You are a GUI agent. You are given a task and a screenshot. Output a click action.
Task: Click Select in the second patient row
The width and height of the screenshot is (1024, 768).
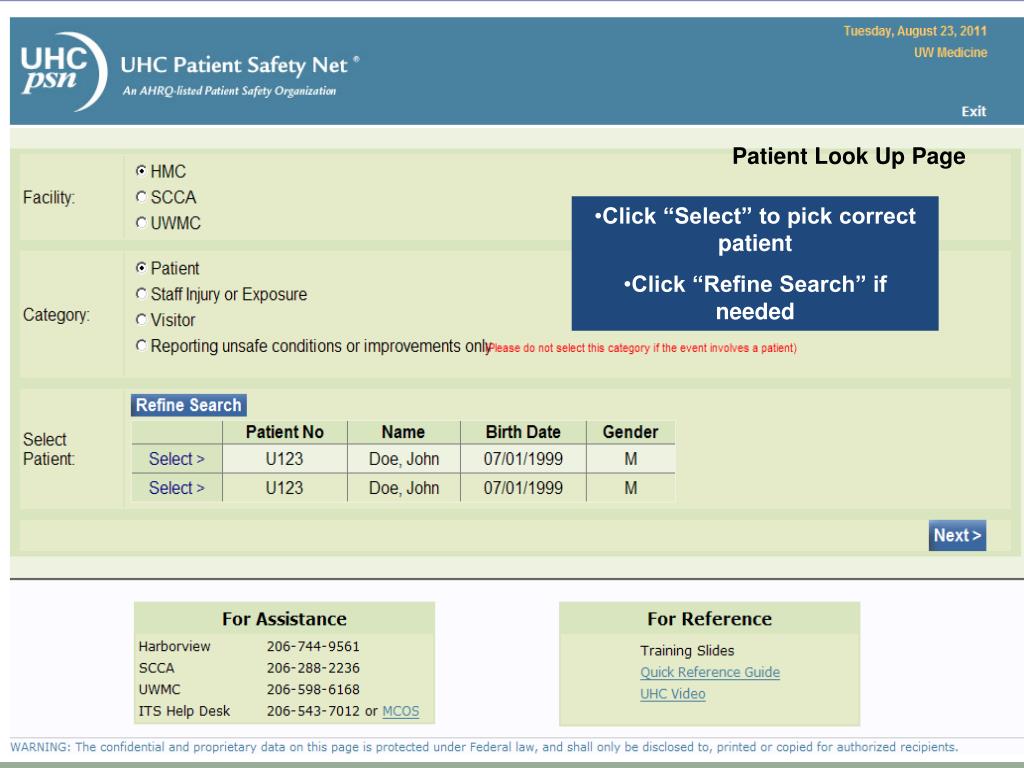click(x=176, y=488)
